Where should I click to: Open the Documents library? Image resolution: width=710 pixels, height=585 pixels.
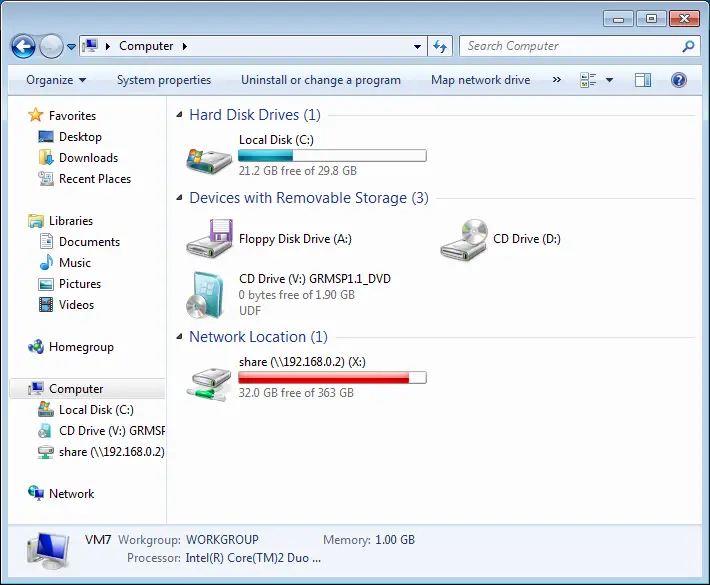[89, 242]
